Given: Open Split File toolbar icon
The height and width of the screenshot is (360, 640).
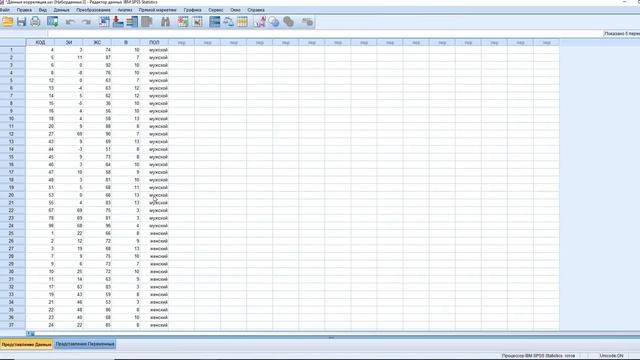Looking at the screenshot, I should click(x=215, y=22).
